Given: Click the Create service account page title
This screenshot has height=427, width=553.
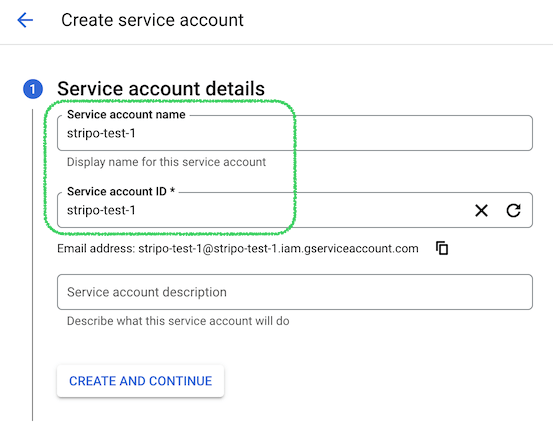Looking at the screenshot, I should tap(152, 20).
